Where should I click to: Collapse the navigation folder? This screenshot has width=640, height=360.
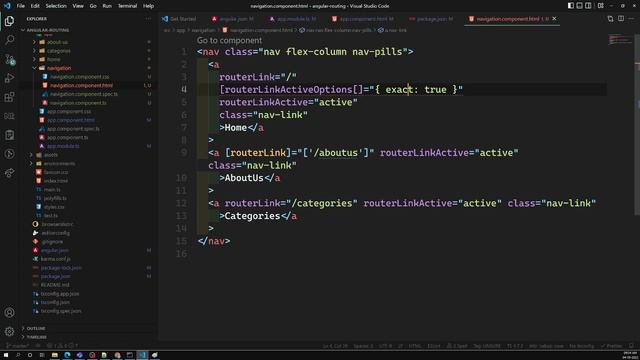pos(59,68)
